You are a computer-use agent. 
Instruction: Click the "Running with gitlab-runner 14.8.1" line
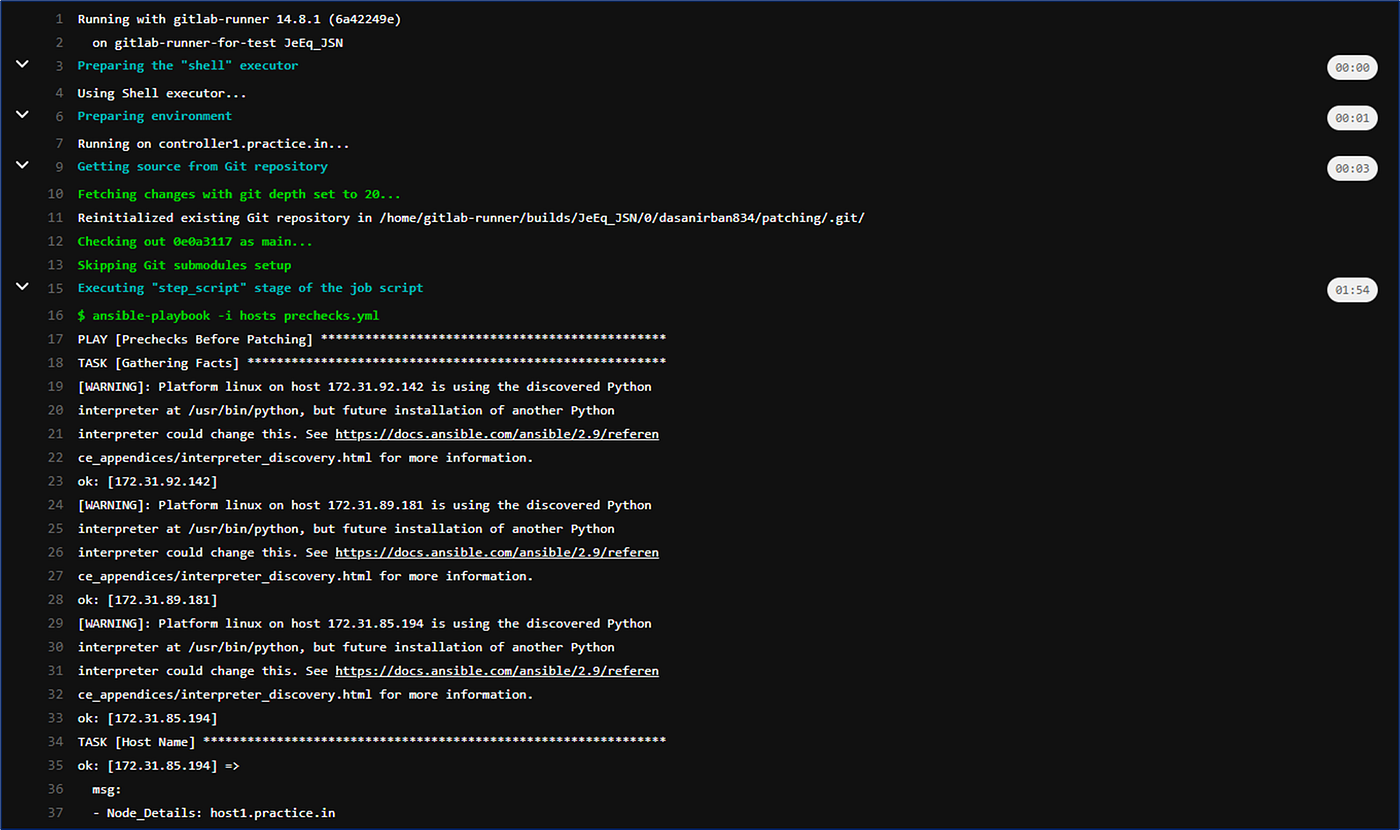click(x=241, y=19)
